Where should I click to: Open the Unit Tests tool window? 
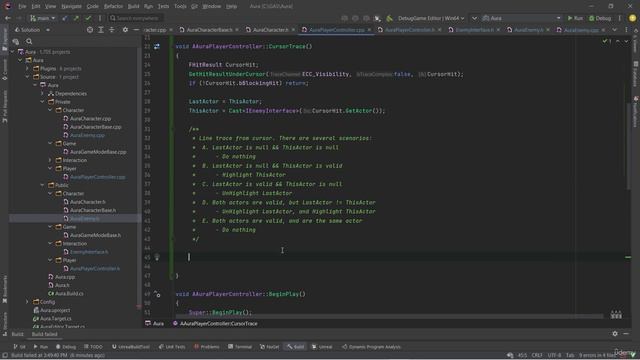pos(172,347)
